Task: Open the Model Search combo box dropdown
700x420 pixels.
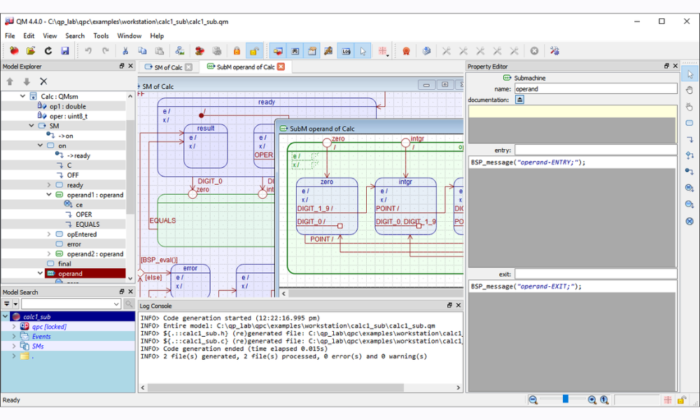Action: pyautogui.click(x=116, y=304)
